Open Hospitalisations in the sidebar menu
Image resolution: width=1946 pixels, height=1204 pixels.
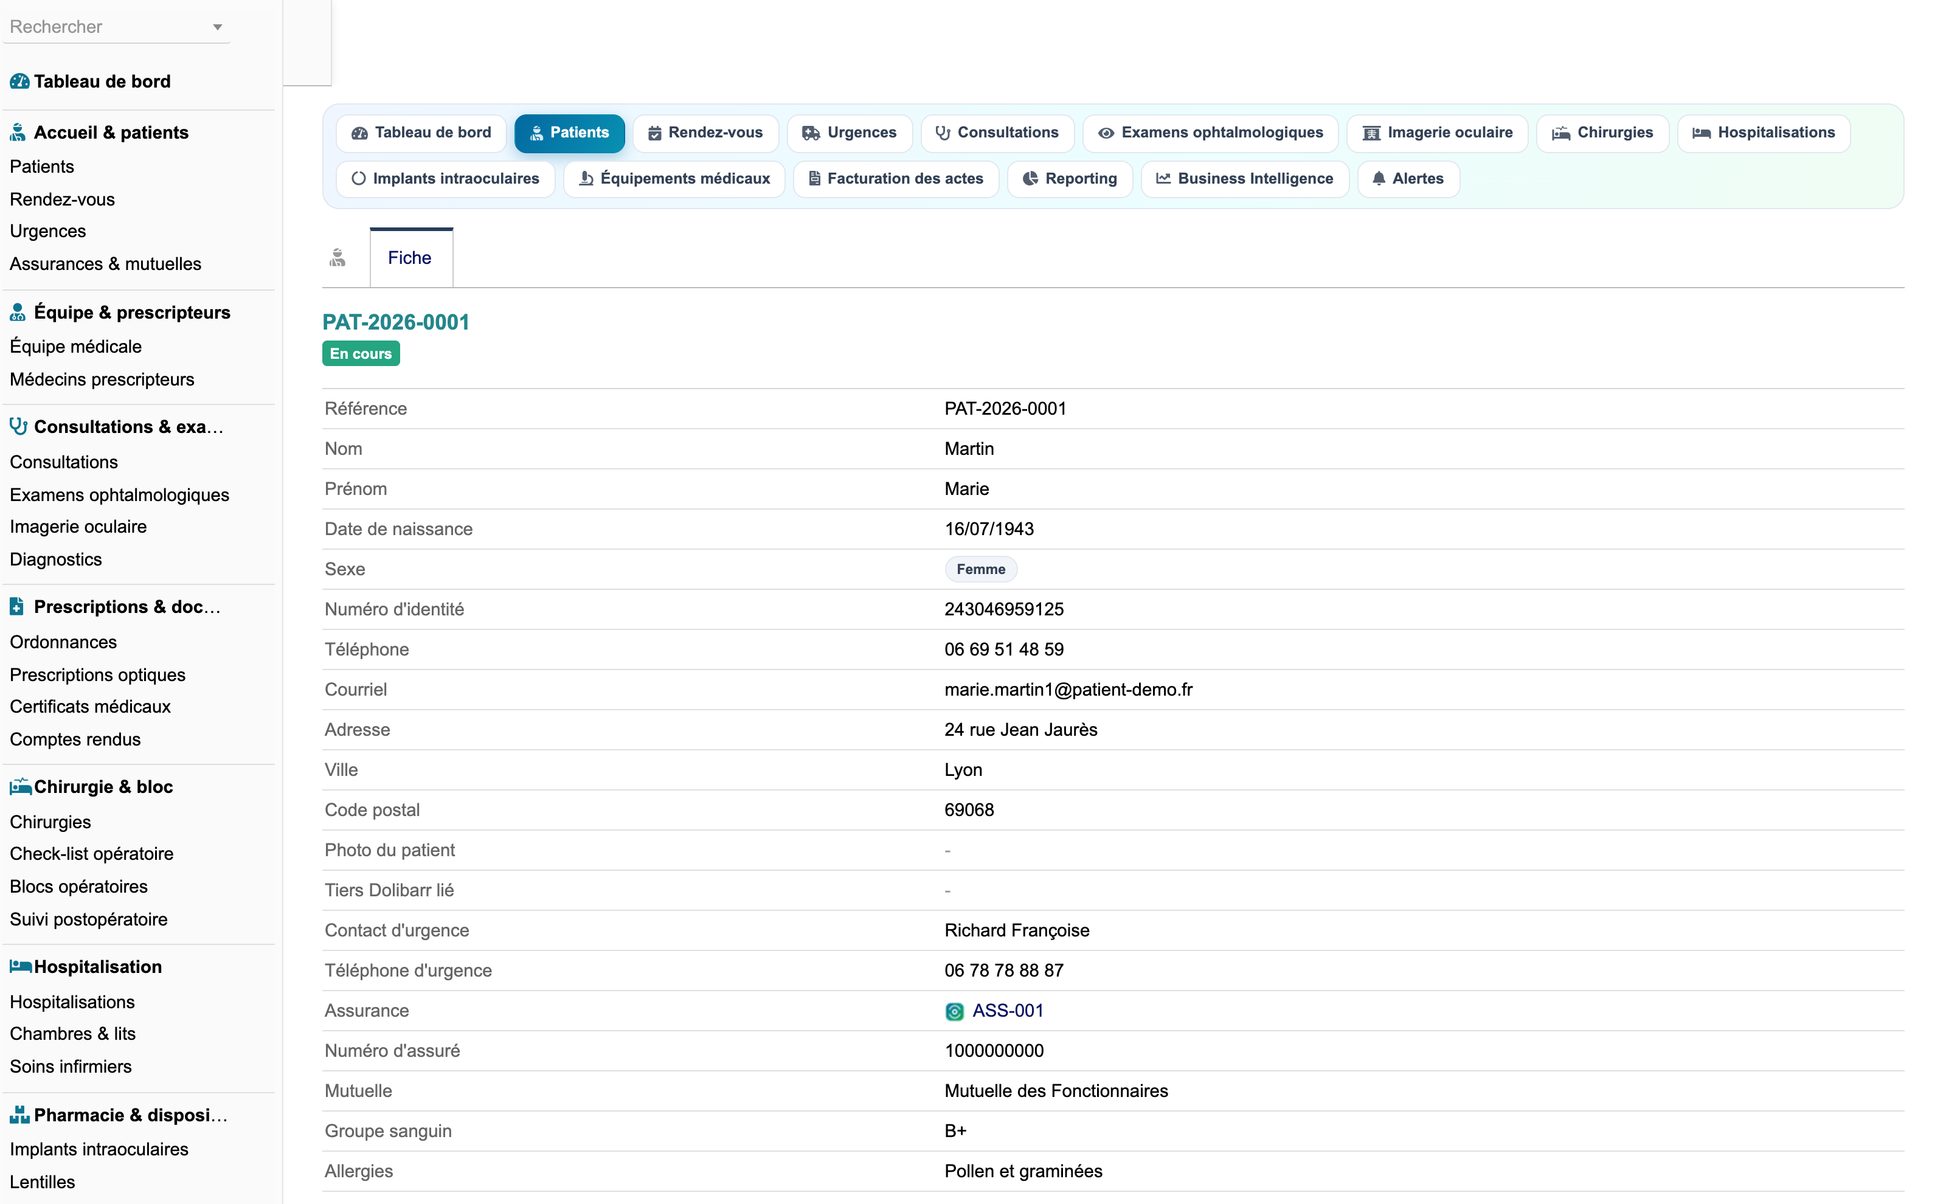72,1002
